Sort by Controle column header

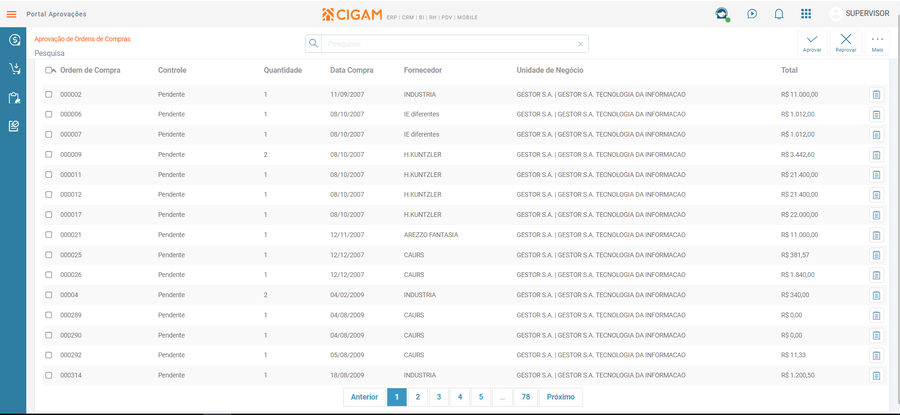[x=172, y=70]
